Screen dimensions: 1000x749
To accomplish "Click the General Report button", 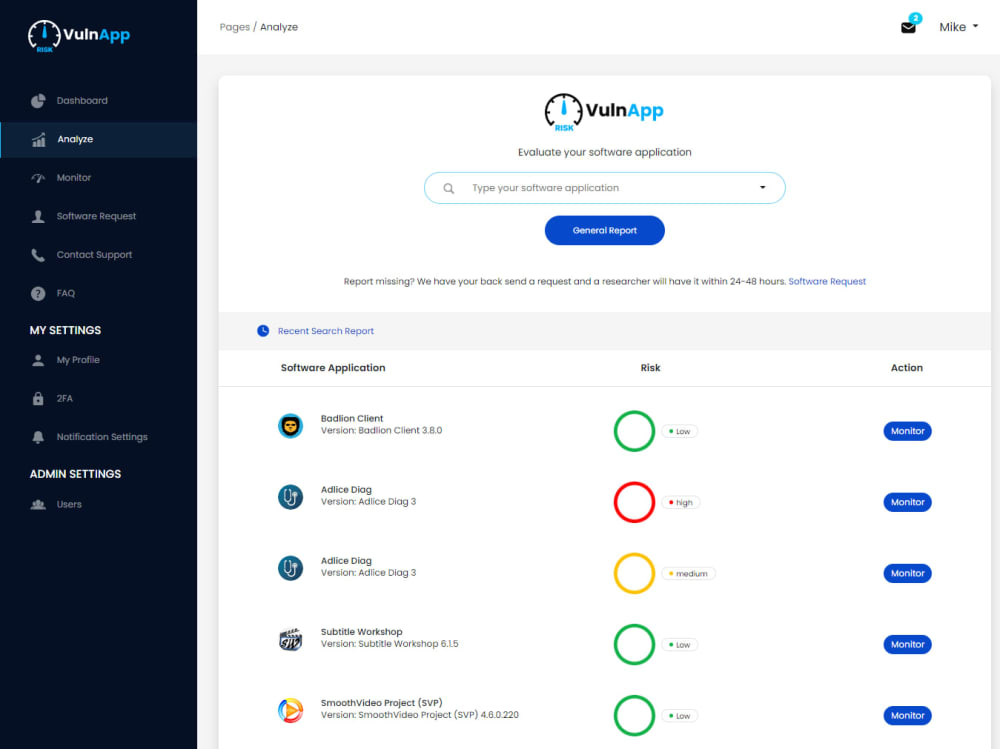I will (x=604, y=230).
